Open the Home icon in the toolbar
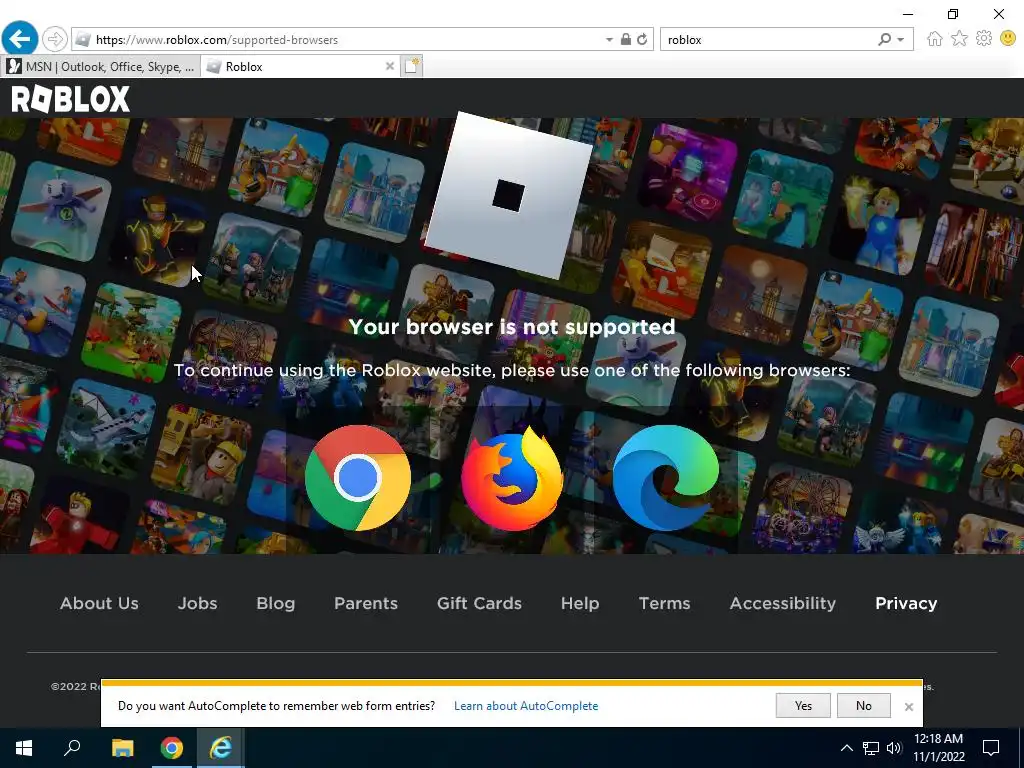The image size is (1024, 768). click(935, 39)
